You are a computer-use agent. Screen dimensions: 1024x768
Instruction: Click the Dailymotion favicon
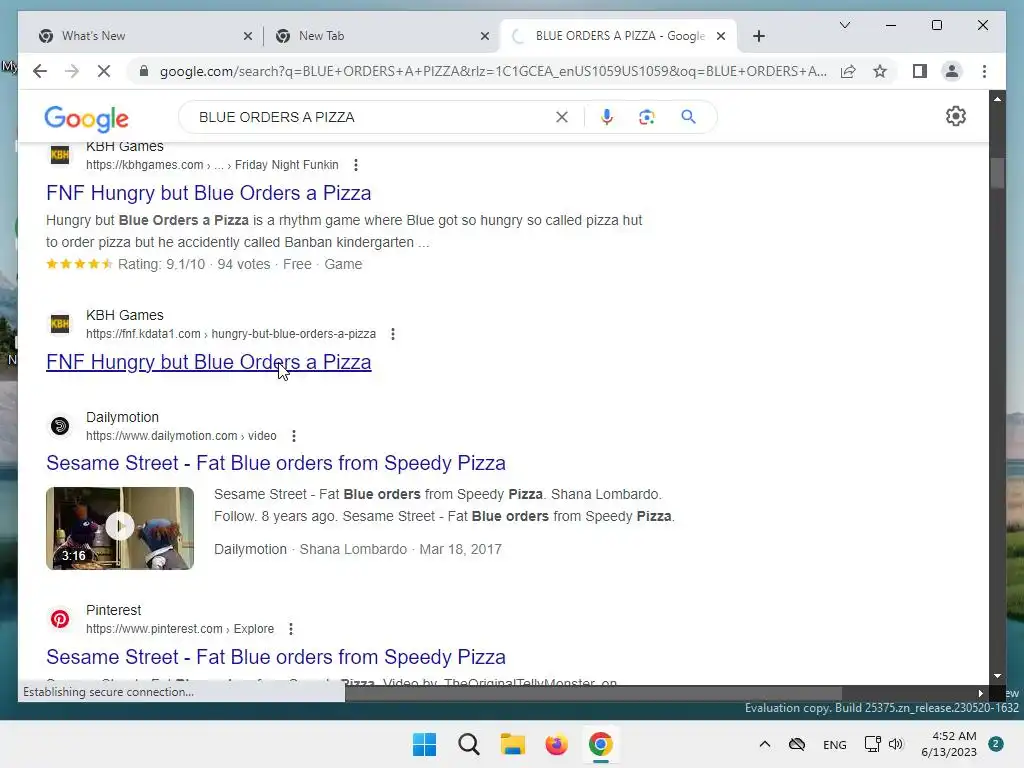[x=60, y=426]
